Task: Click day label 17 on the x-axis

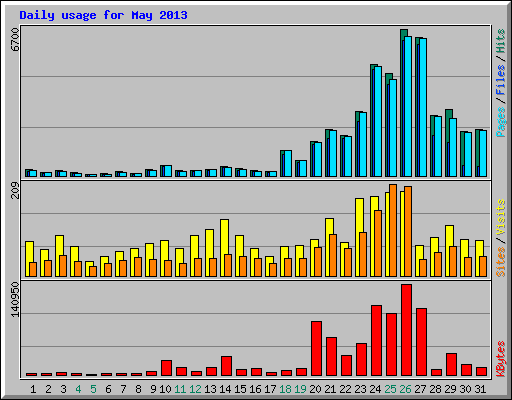Action: point(270,389)
